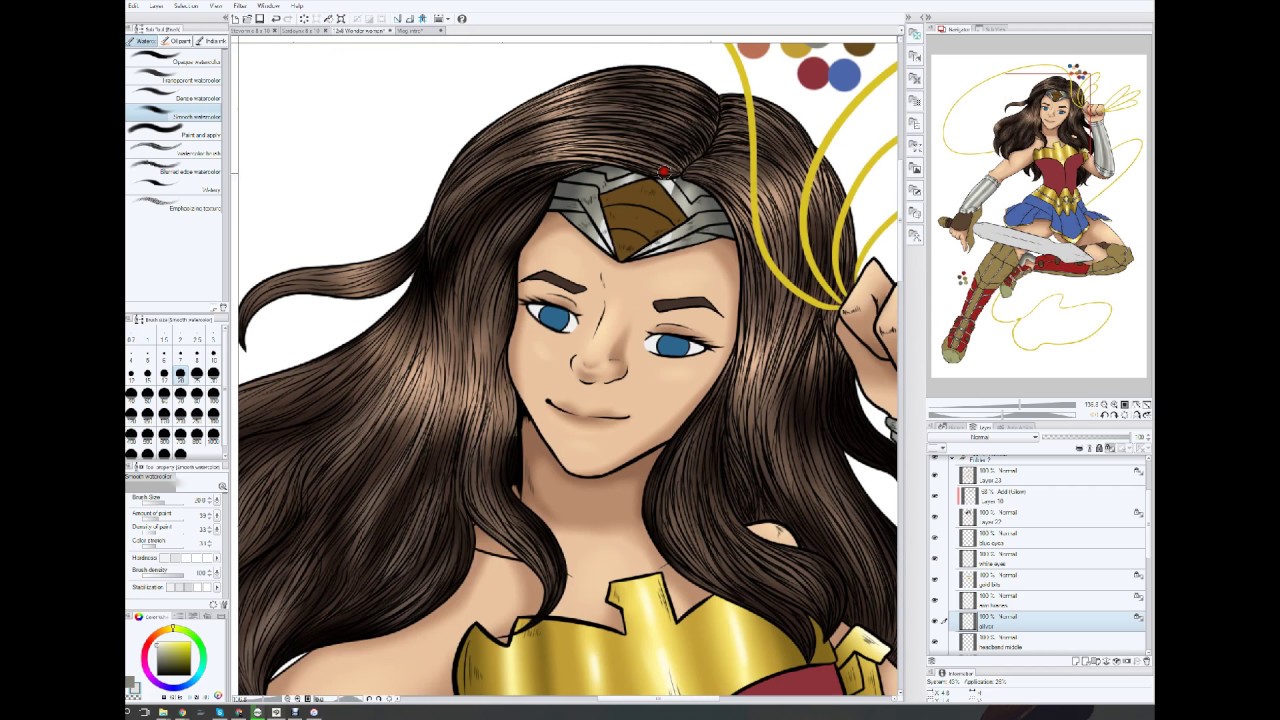
Task: Hide Layer 22 with eye icon
Action: [x=935, y=517]
